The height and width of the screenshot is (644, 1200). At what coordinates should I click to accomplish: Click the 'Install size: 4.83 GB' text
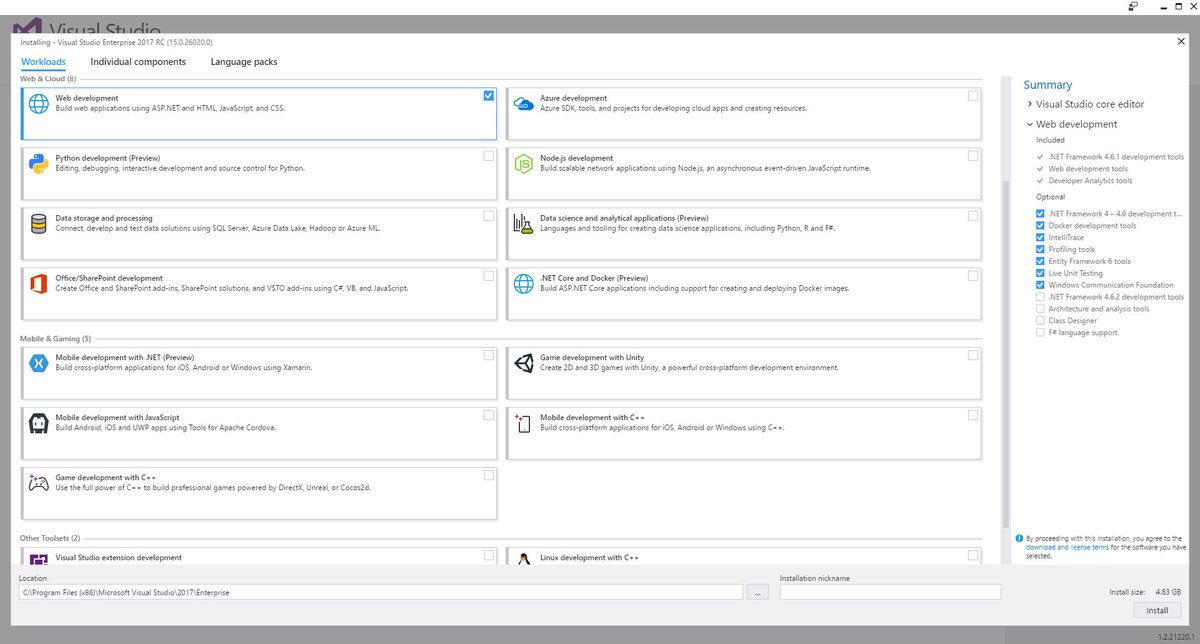coord(1146,592)
